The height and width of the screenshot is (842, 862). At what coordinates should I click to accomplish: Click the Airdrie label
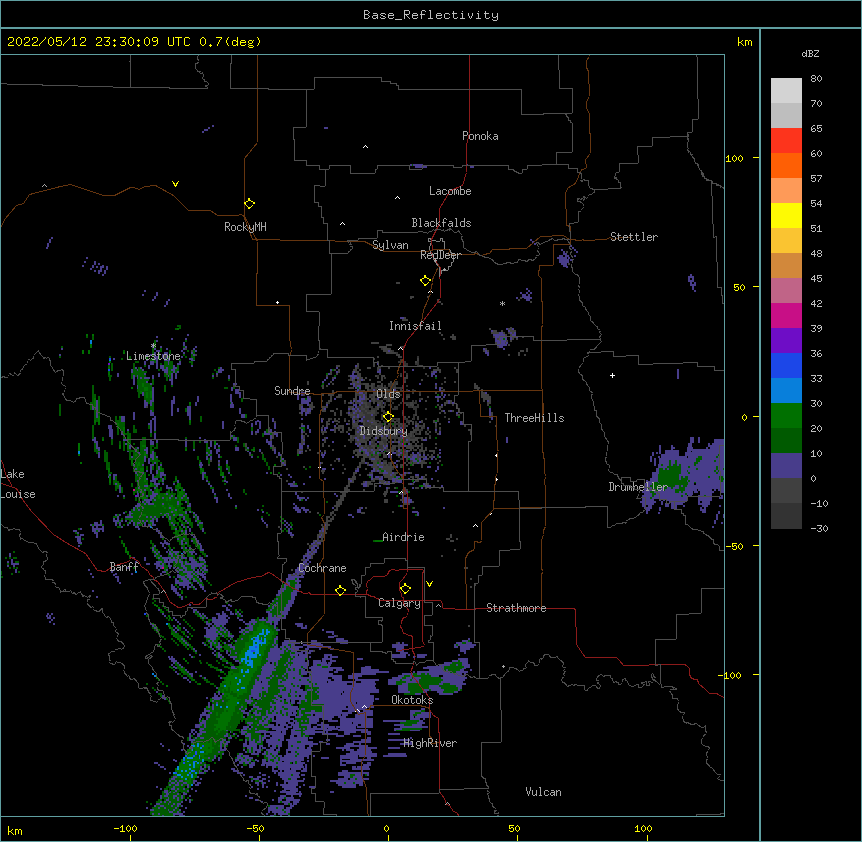pos(404,537)
